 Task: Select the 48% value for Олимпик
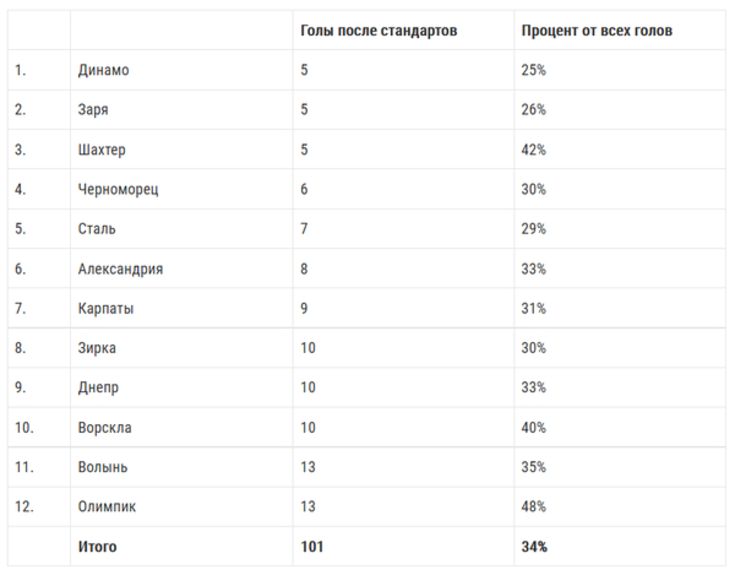tap(534, 507)
